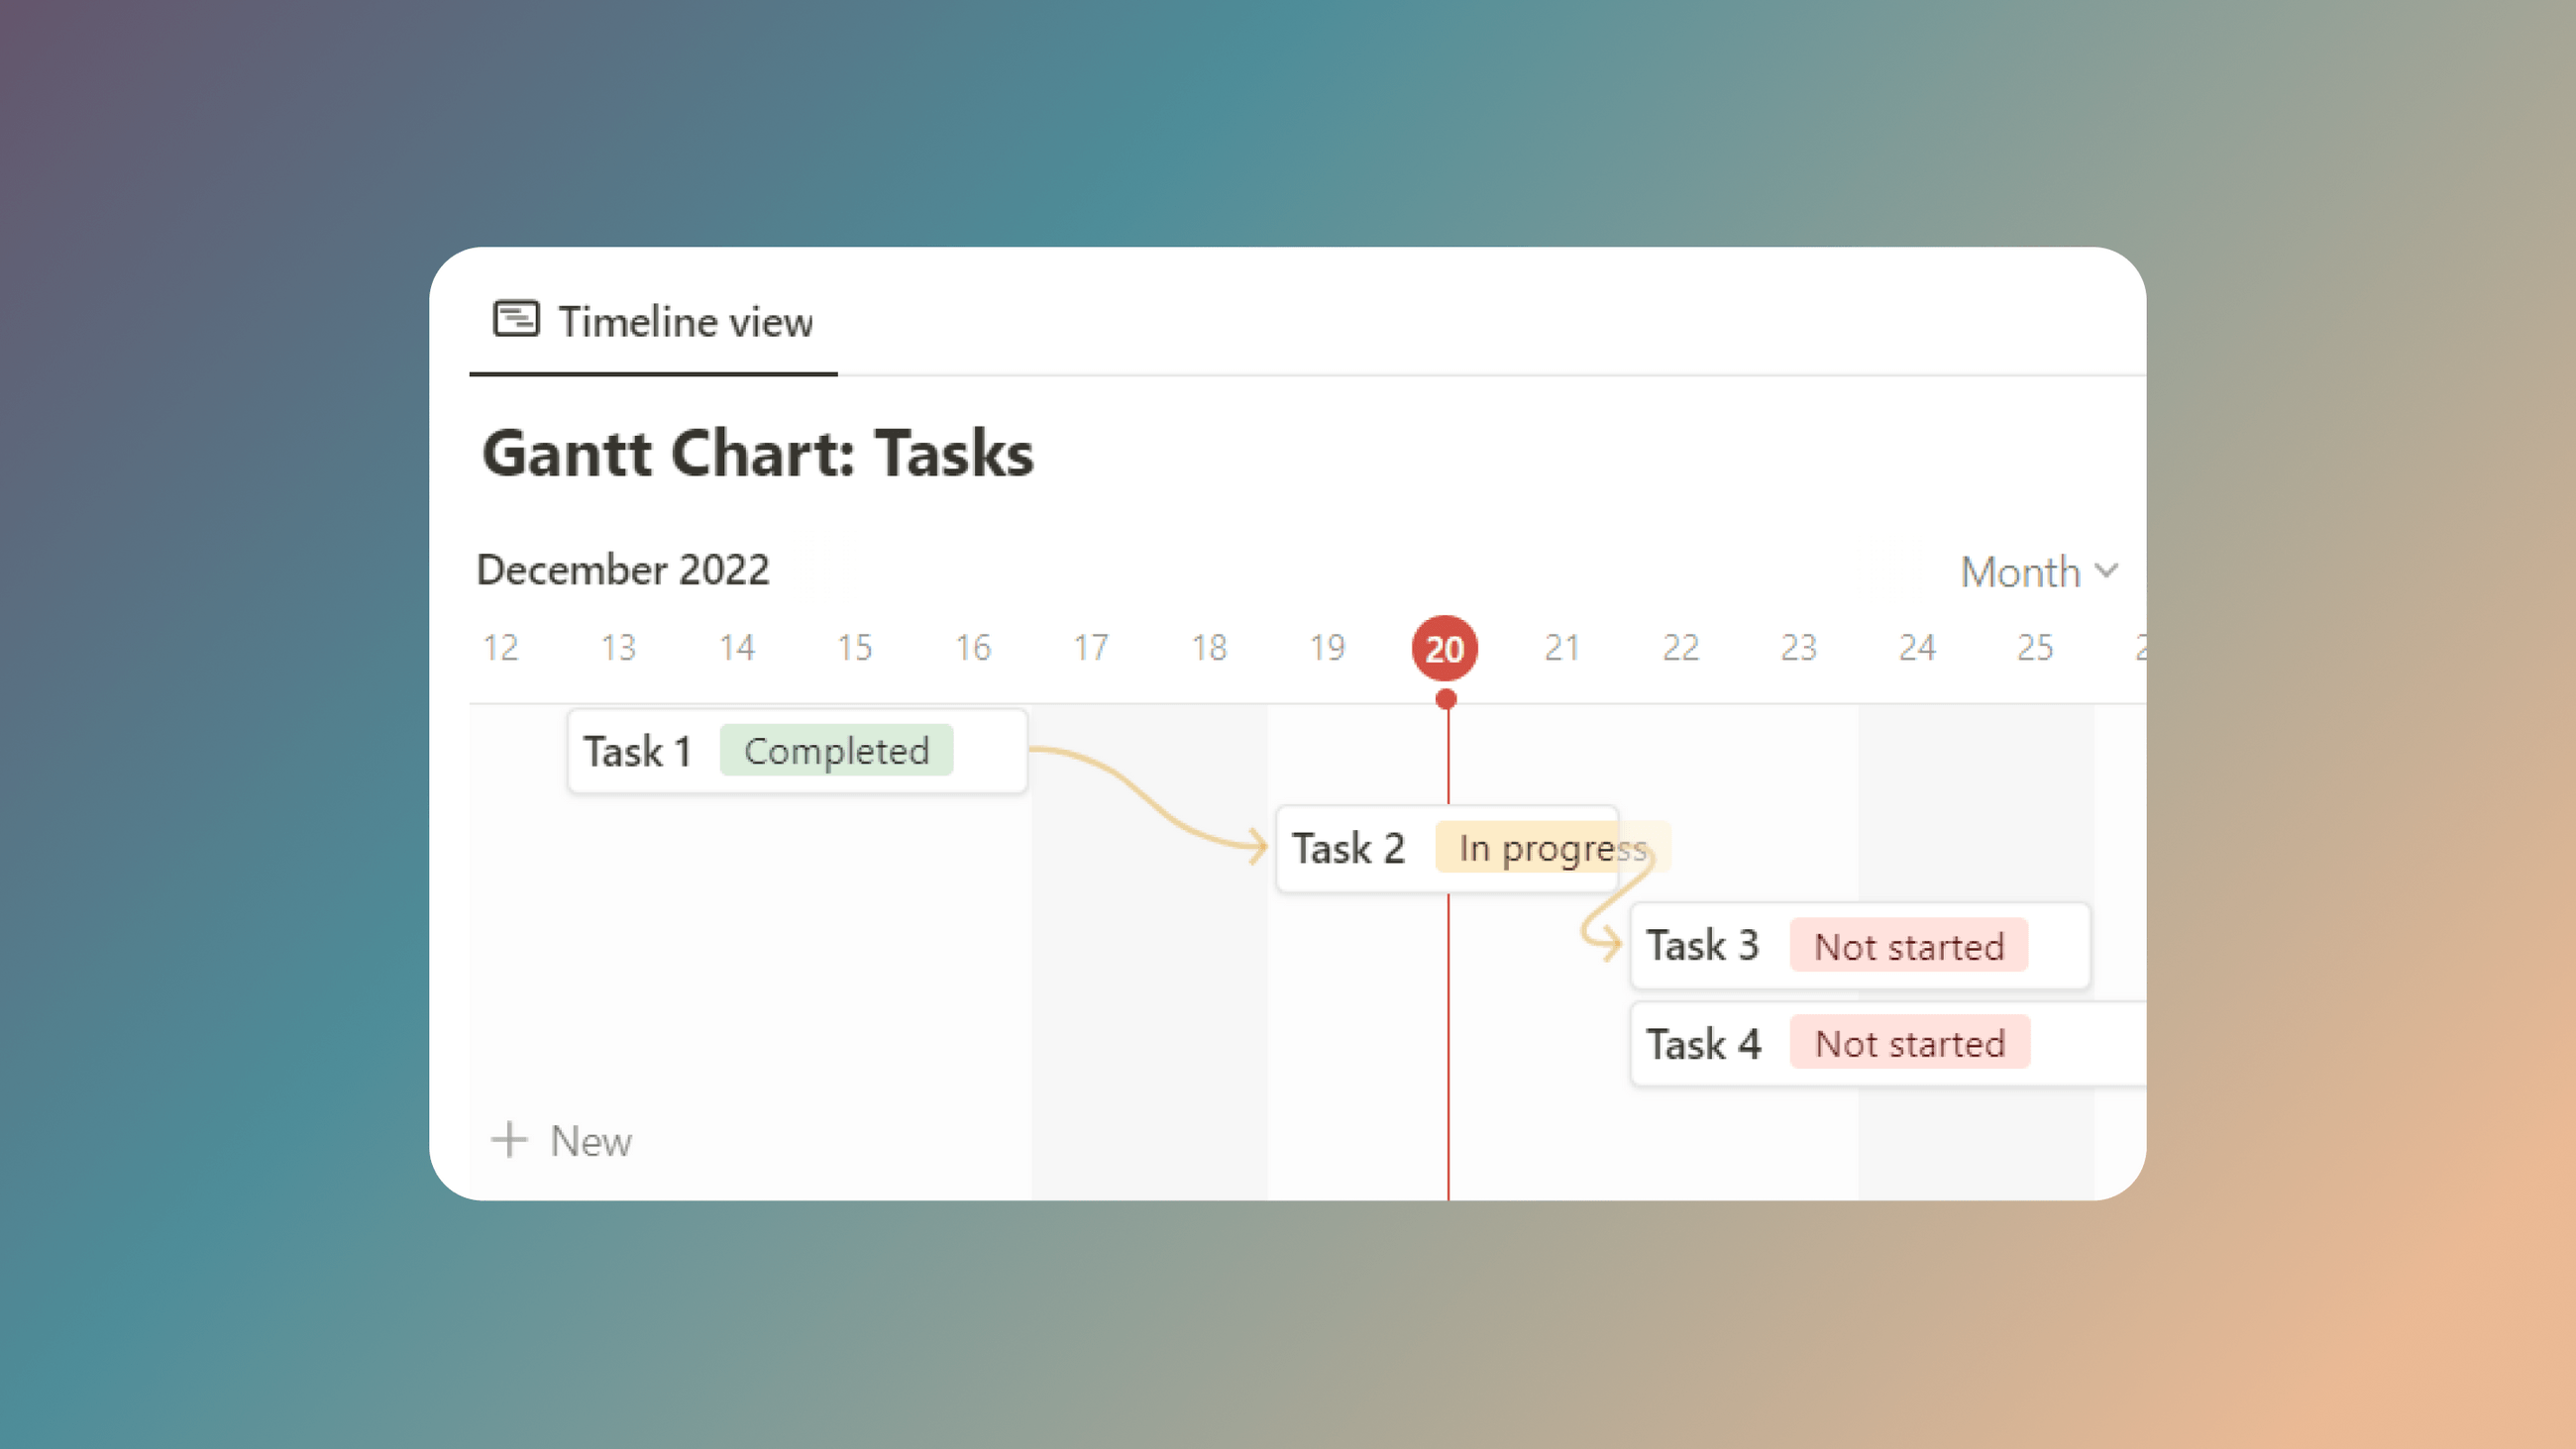The height and width of the screenshot is (1449, 2576).
Task: Click the date 19 in the header
Action: (1327, 647)
